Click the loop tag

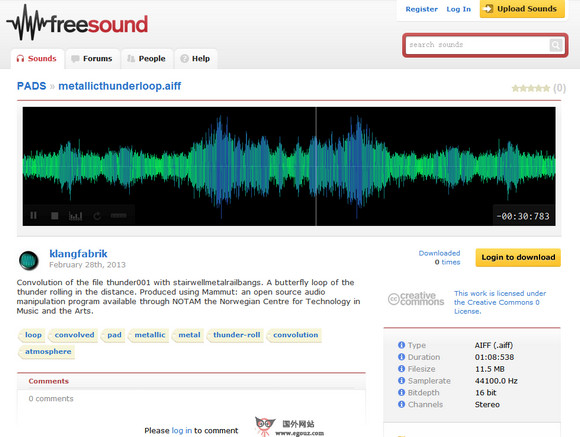[x=32, y=335]
